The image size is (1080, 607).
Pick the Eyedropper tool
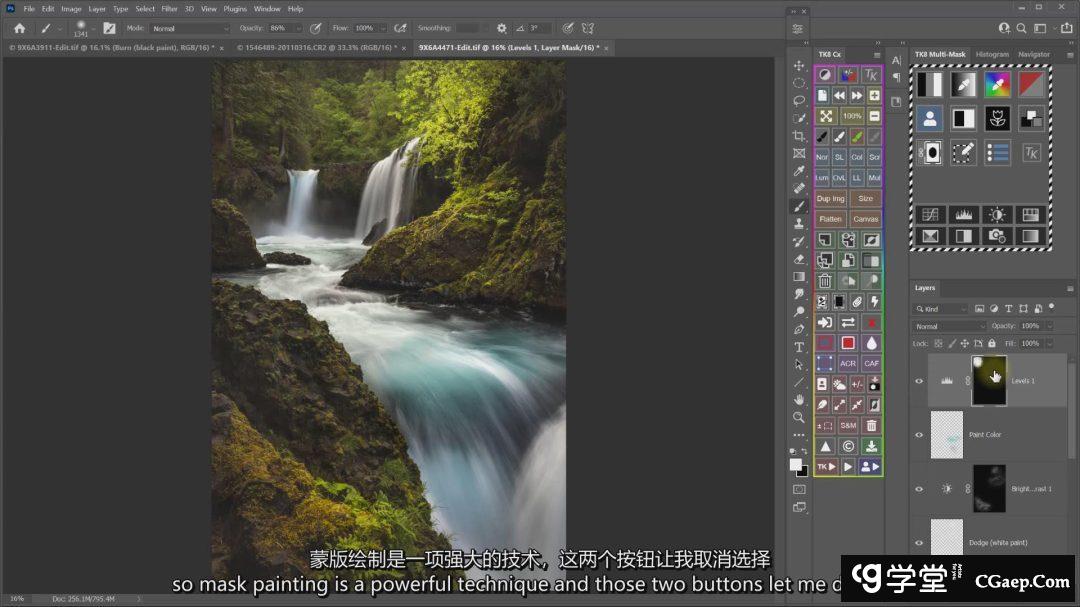799,171
